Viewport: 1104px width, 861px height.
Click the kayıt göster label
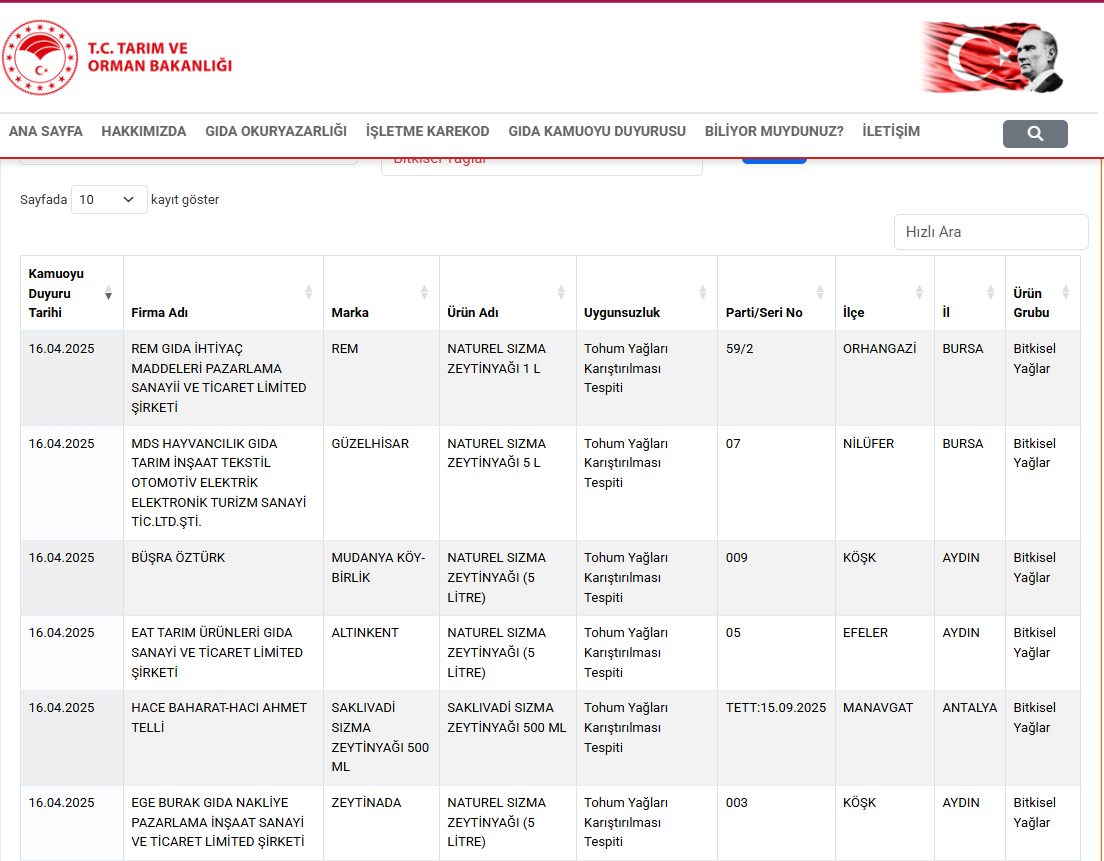[x=185, y=200]
